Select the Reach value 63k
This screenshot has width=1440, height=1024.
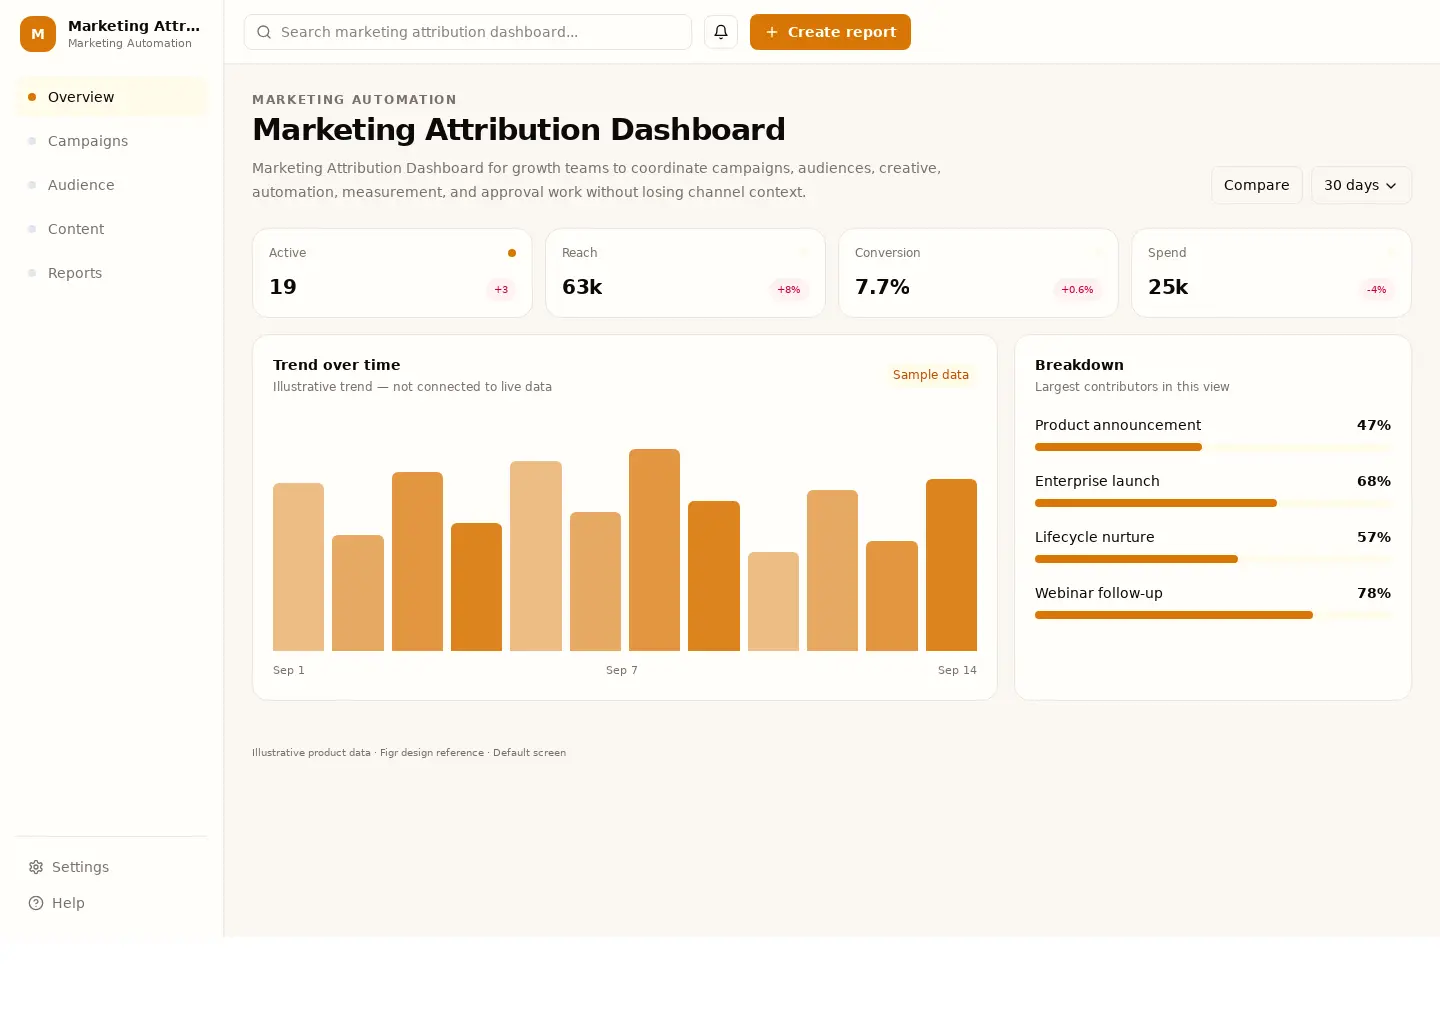[582, 287]
